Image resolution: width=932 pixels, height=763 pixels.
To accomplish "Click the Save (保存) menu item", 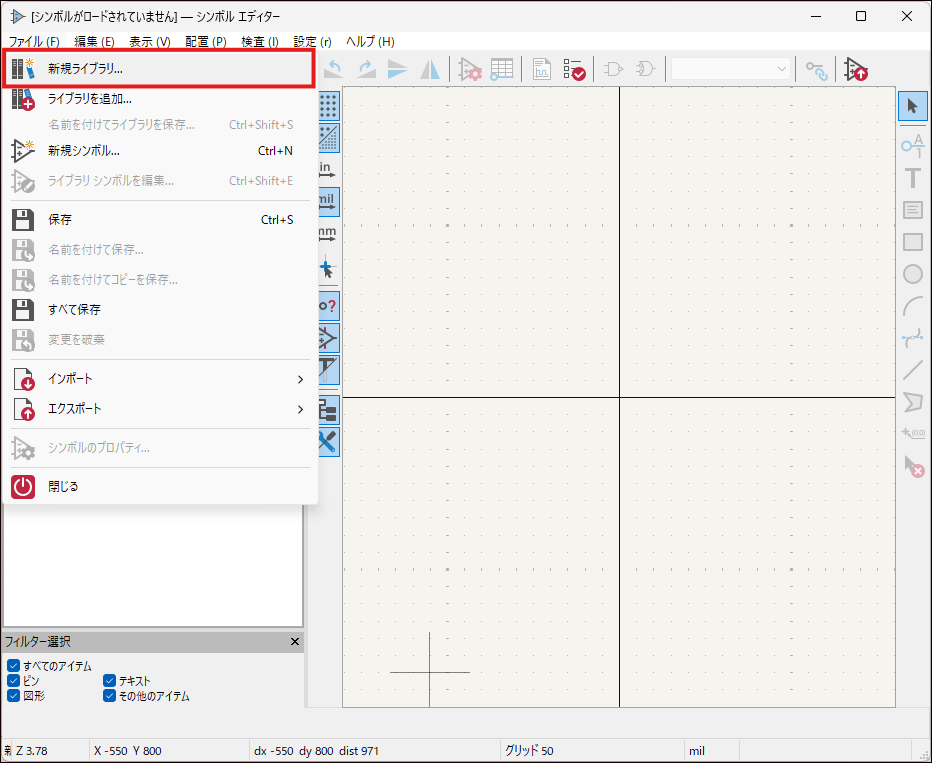I will click(60, 220).
